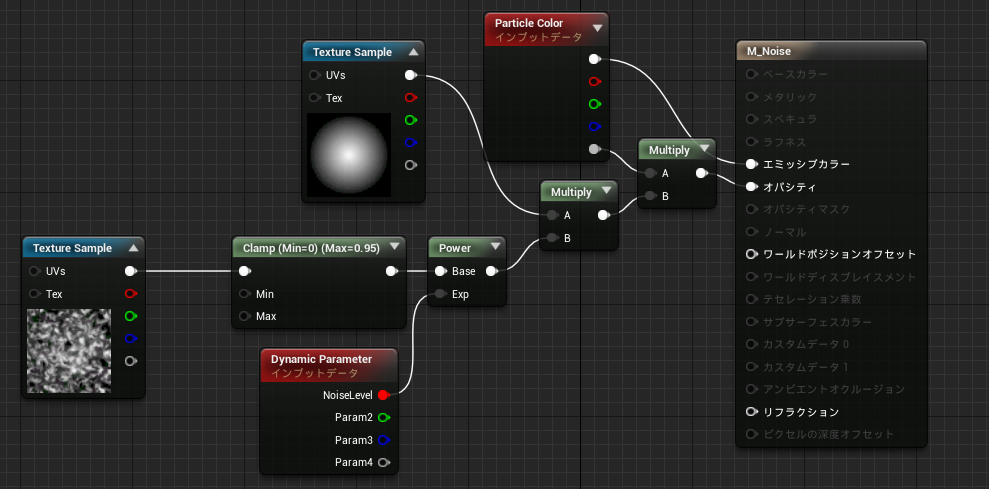Click alpha output pin on sphere Texture Sample

click(x=411, y=165)
